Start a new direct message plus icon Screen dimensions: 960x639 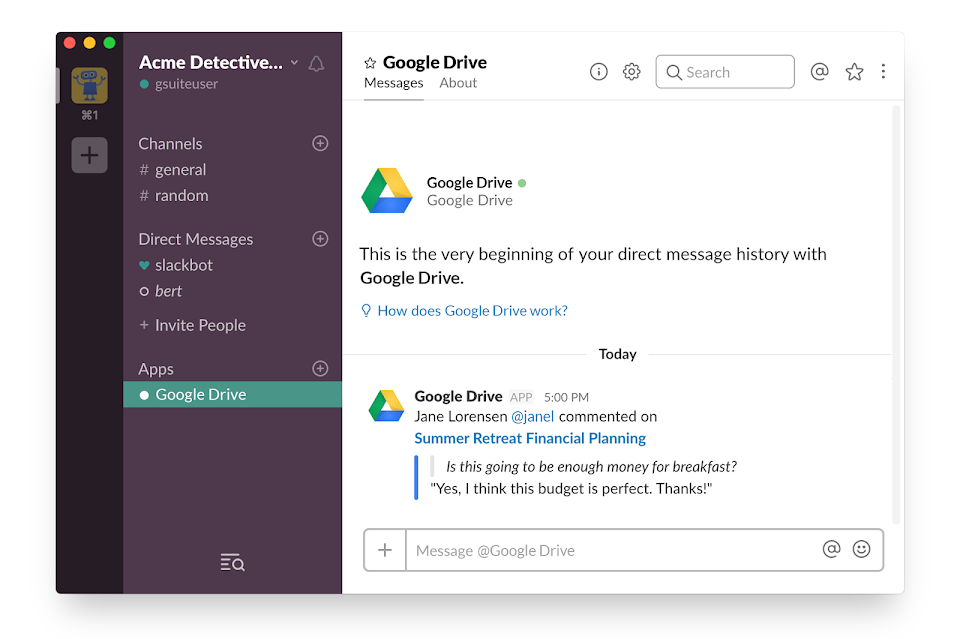click(x=320, y=239)
